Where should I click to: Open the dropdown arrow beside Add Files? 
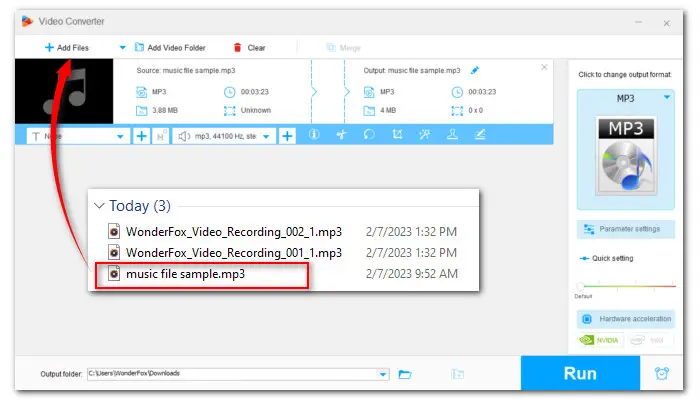(x=122, y=47)
